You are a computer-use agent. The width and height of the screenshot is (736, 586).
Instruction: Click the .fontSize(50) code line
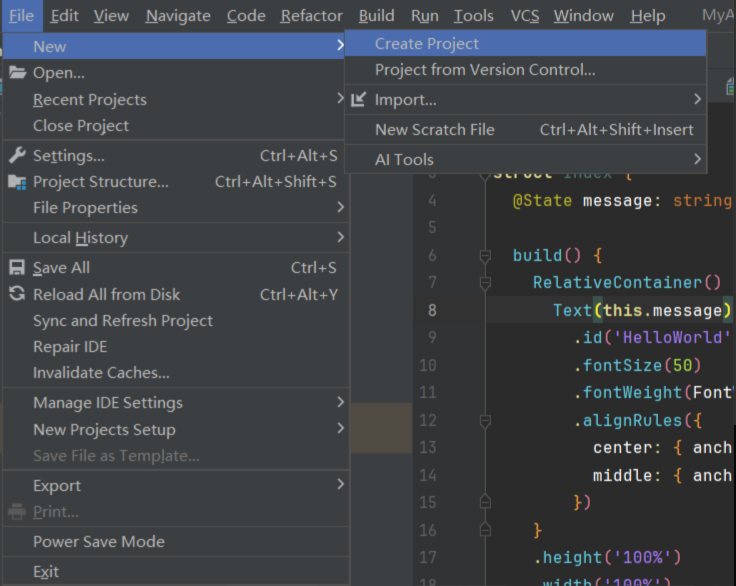pyautogui.click(x=637, y=365)
